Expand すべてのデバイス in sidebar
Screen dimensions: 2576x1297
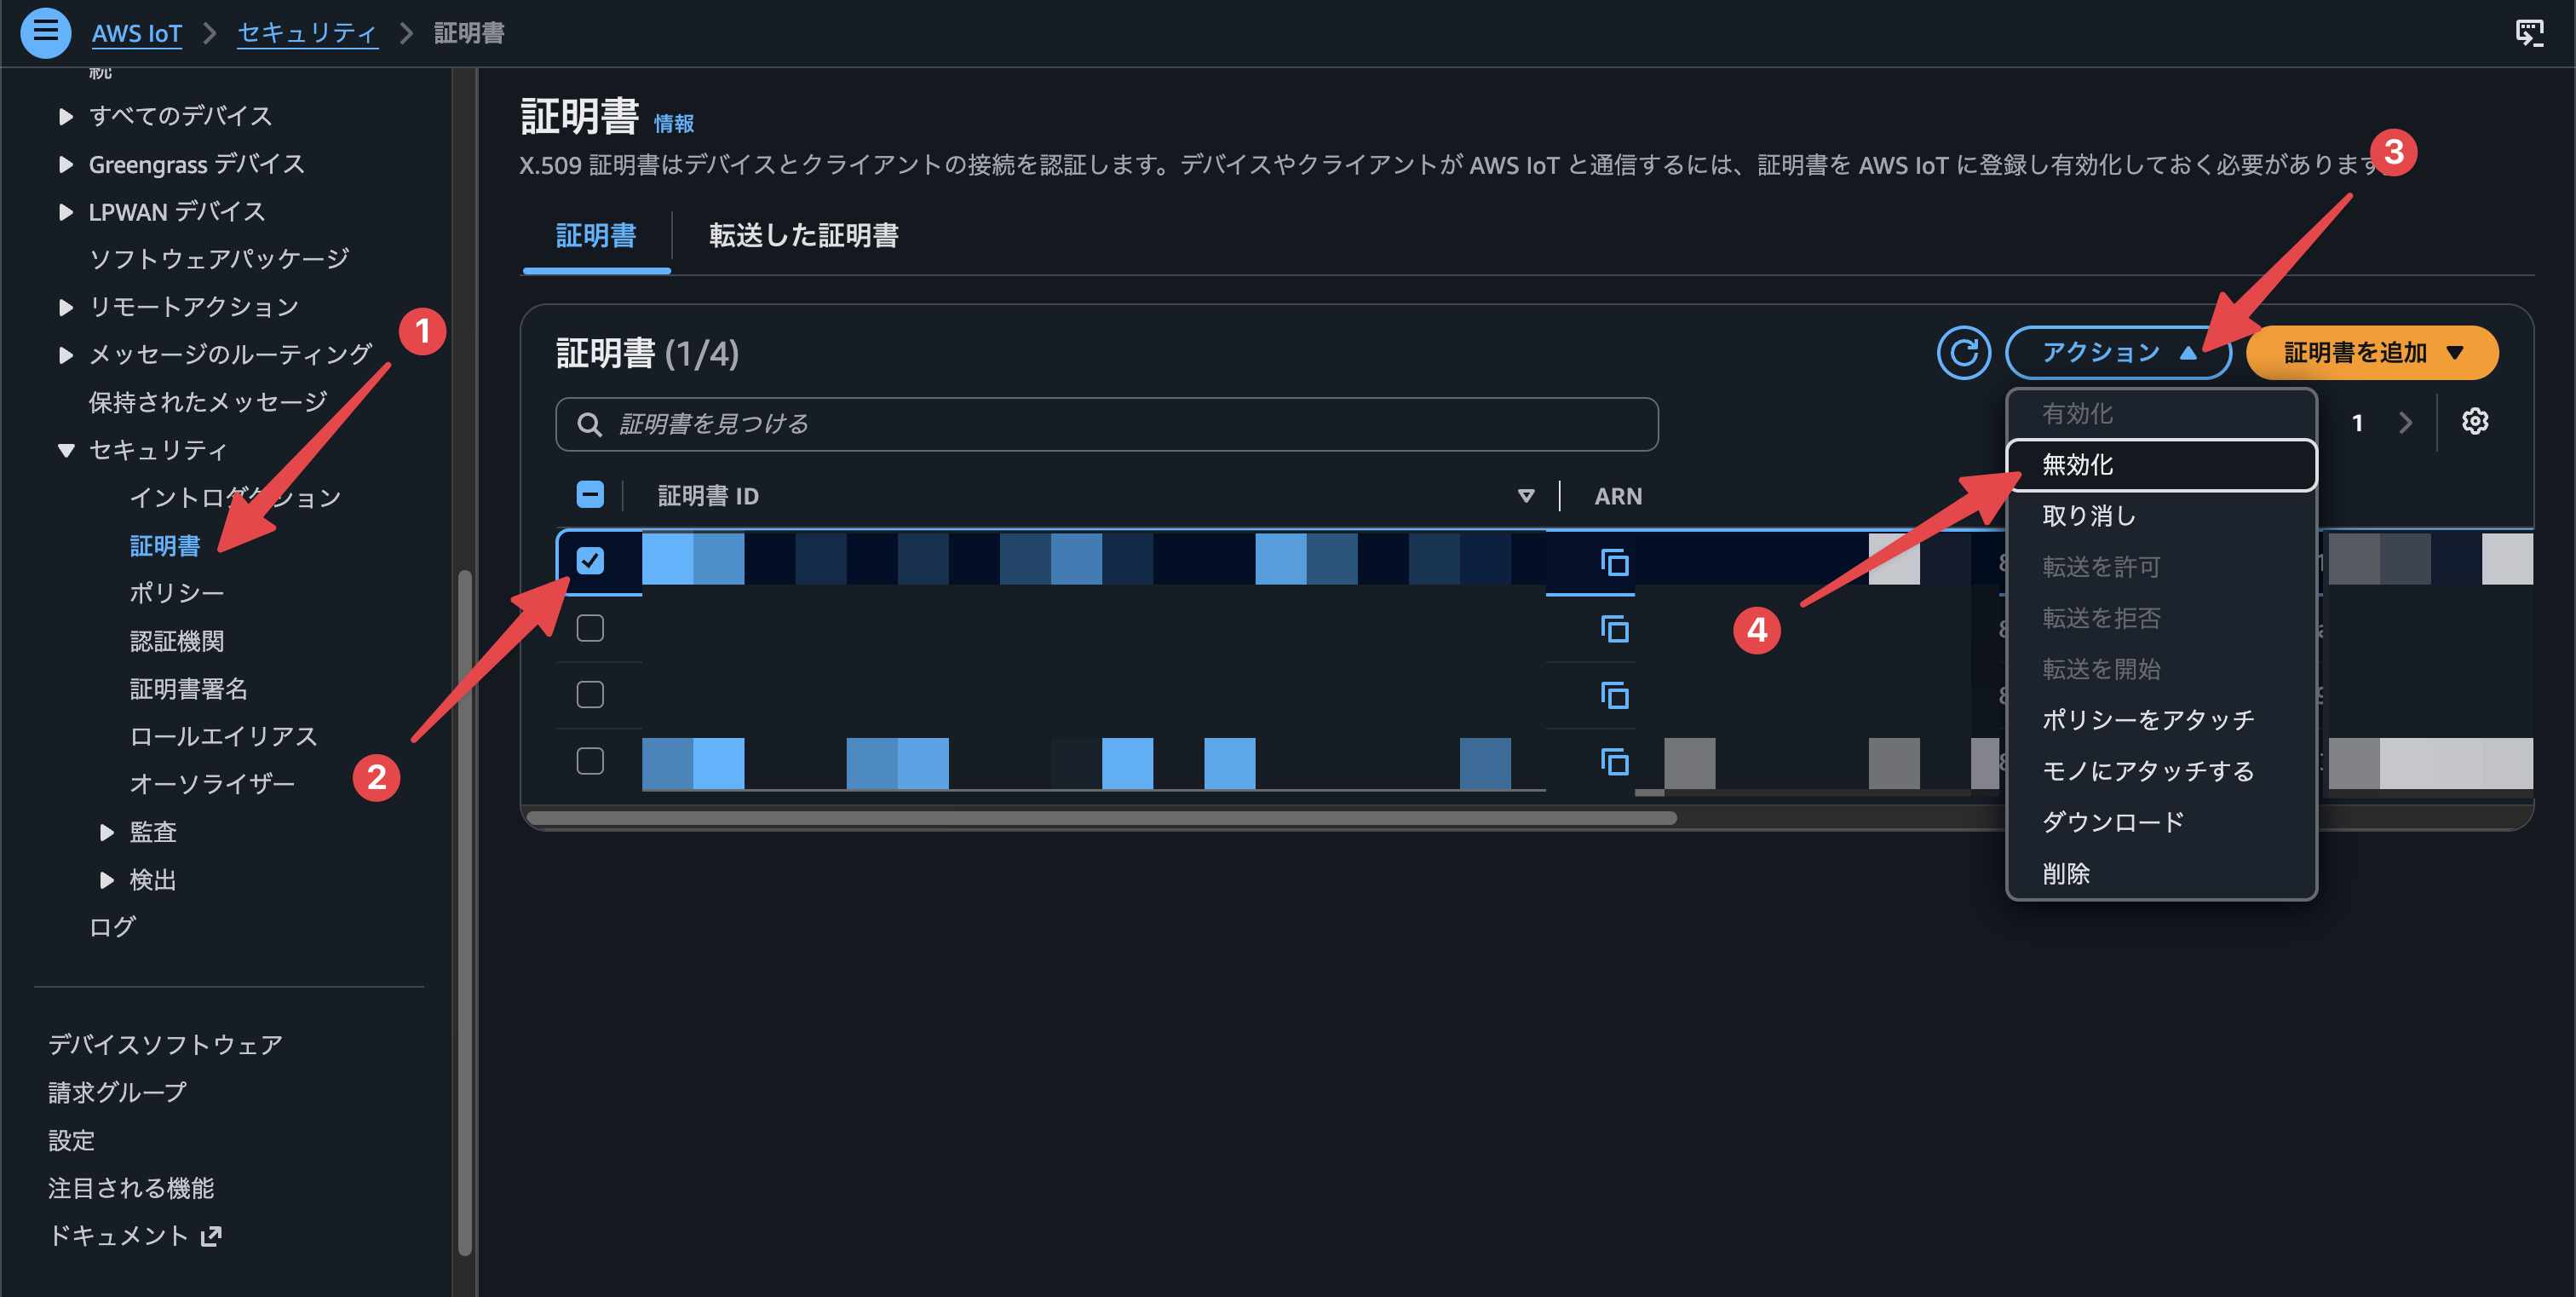tap(66, 116)
